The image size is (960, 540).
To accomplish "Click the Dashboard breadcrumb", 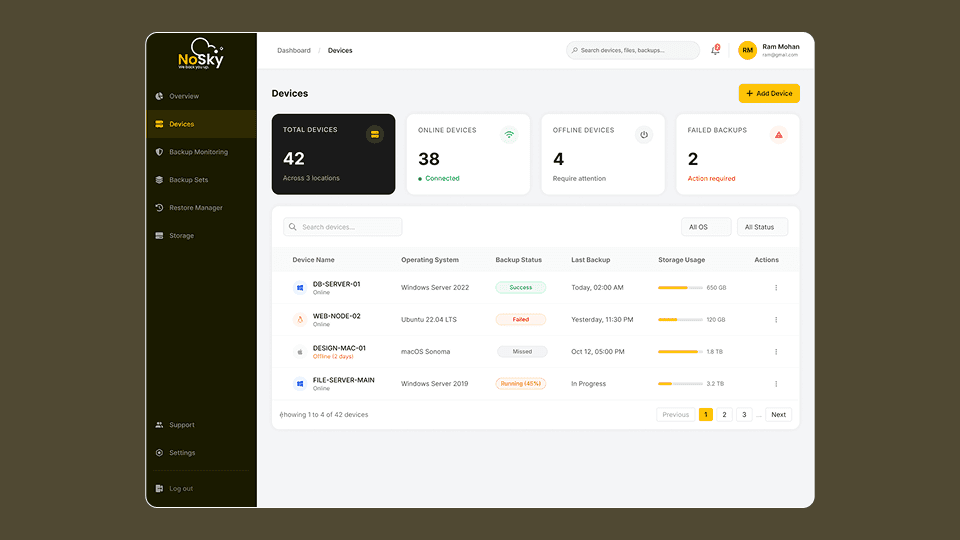I will pyautogui.click(x=294, y=51).
